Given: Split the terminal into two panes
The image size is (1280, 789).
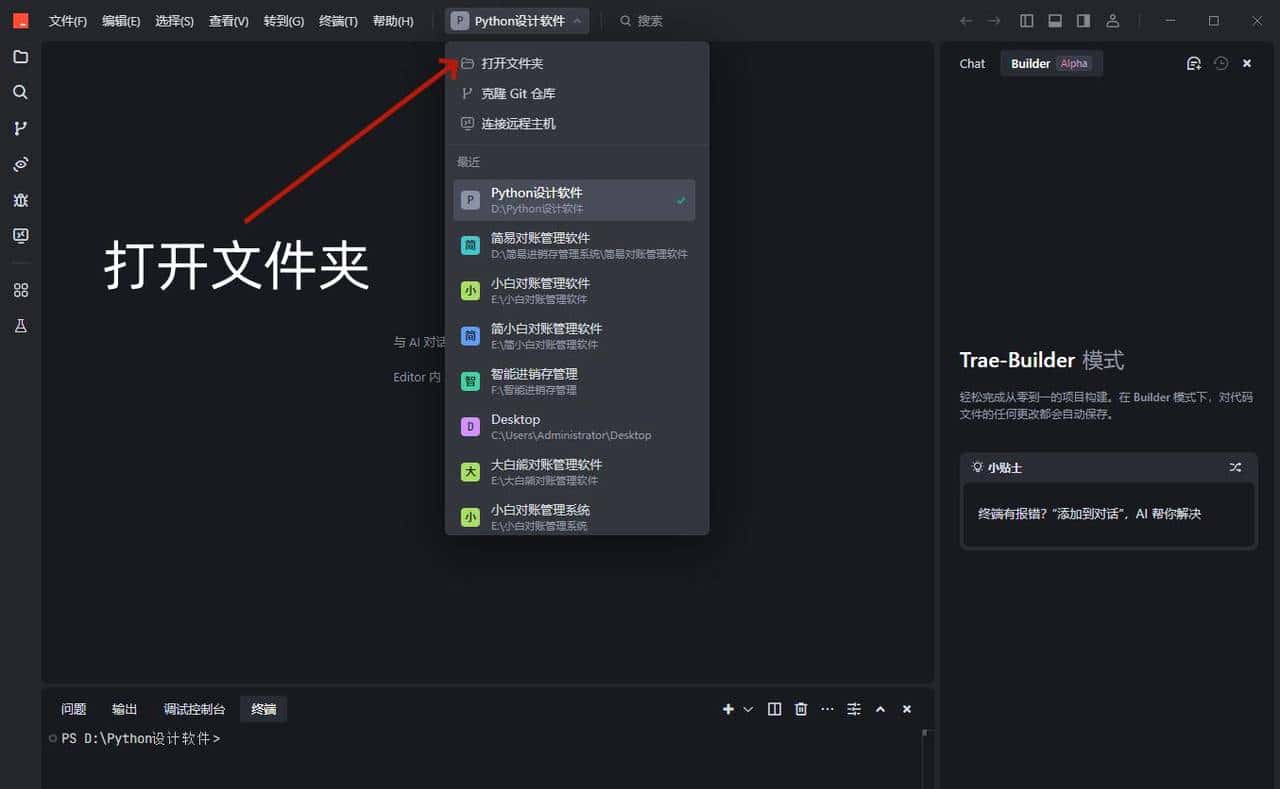Looking at the screenshot, I should [x=774, y=709].
